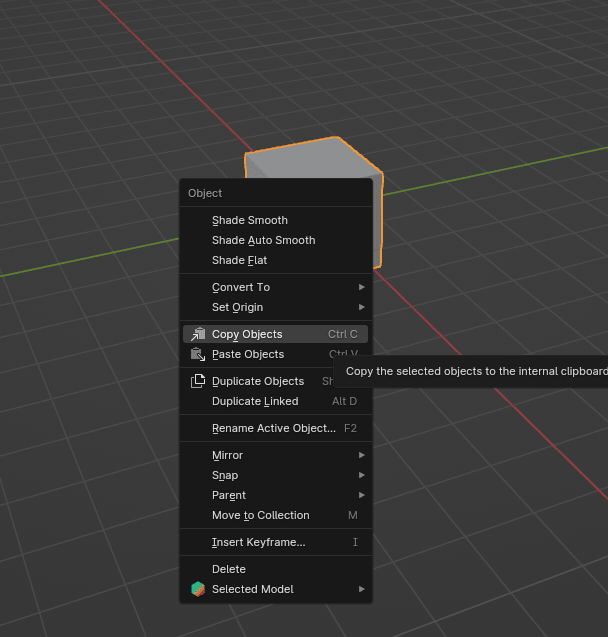Select Duplicate Linked option

click(255, 401)
